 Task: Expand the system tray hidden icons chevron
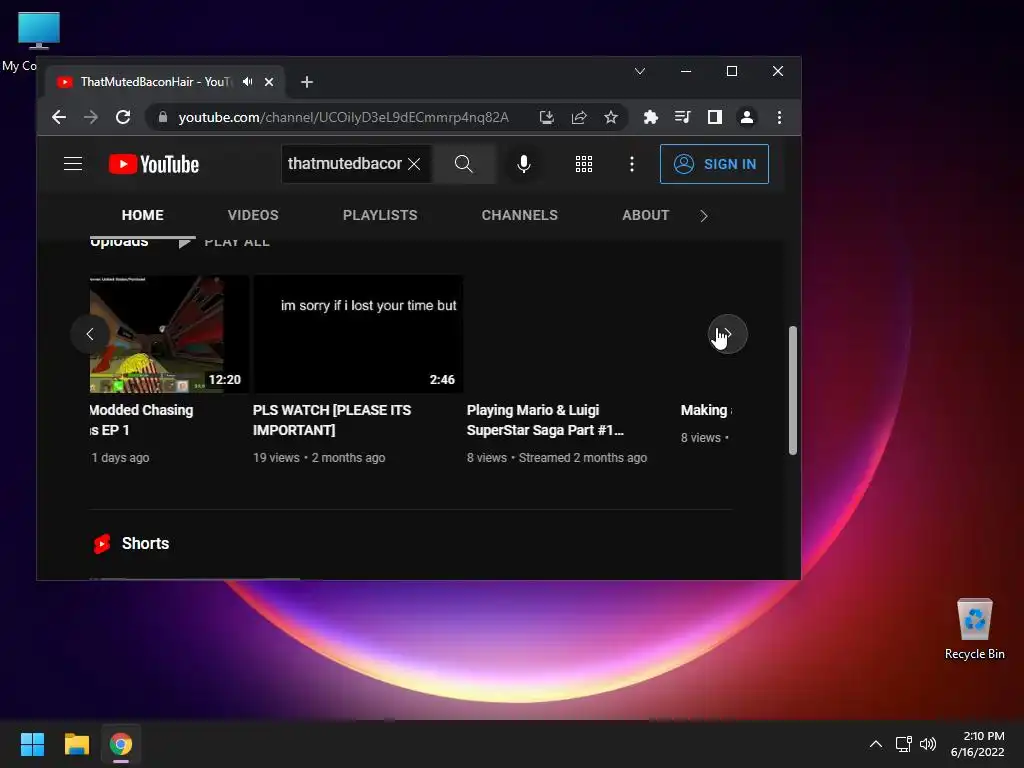(x=876, y=744)
